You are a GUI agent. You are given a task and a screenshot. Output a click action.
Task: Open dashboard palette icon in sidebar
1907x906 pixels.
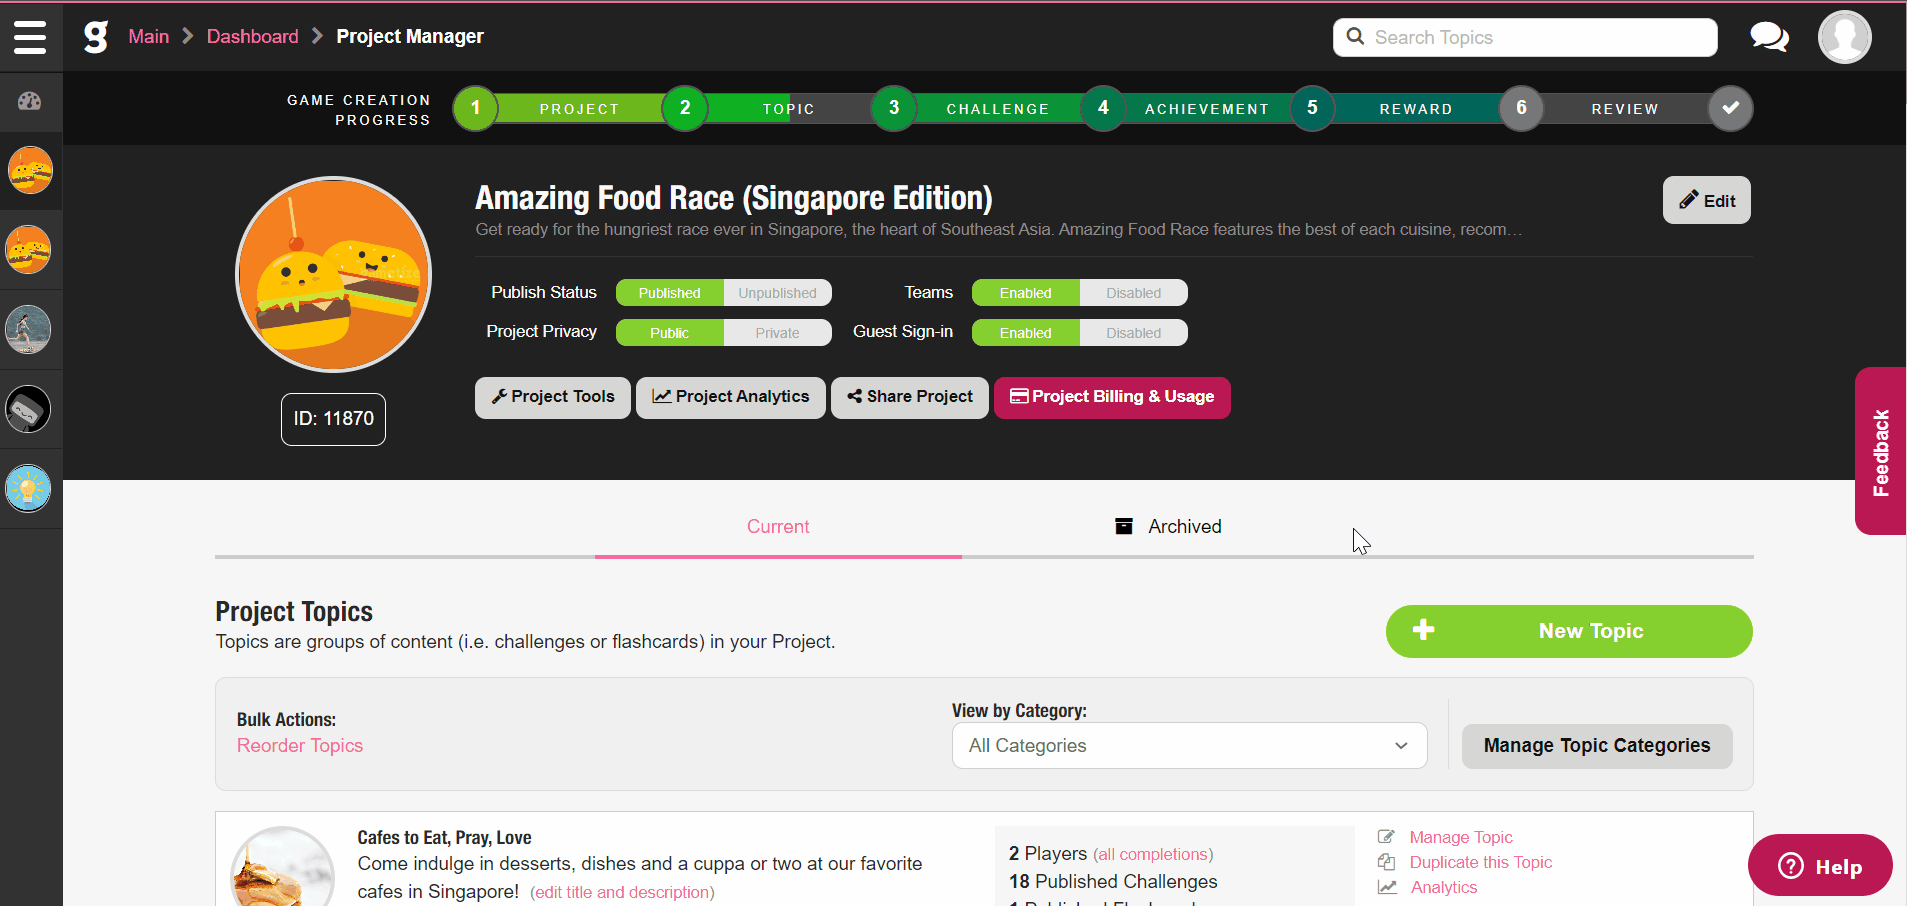(30, 101)
